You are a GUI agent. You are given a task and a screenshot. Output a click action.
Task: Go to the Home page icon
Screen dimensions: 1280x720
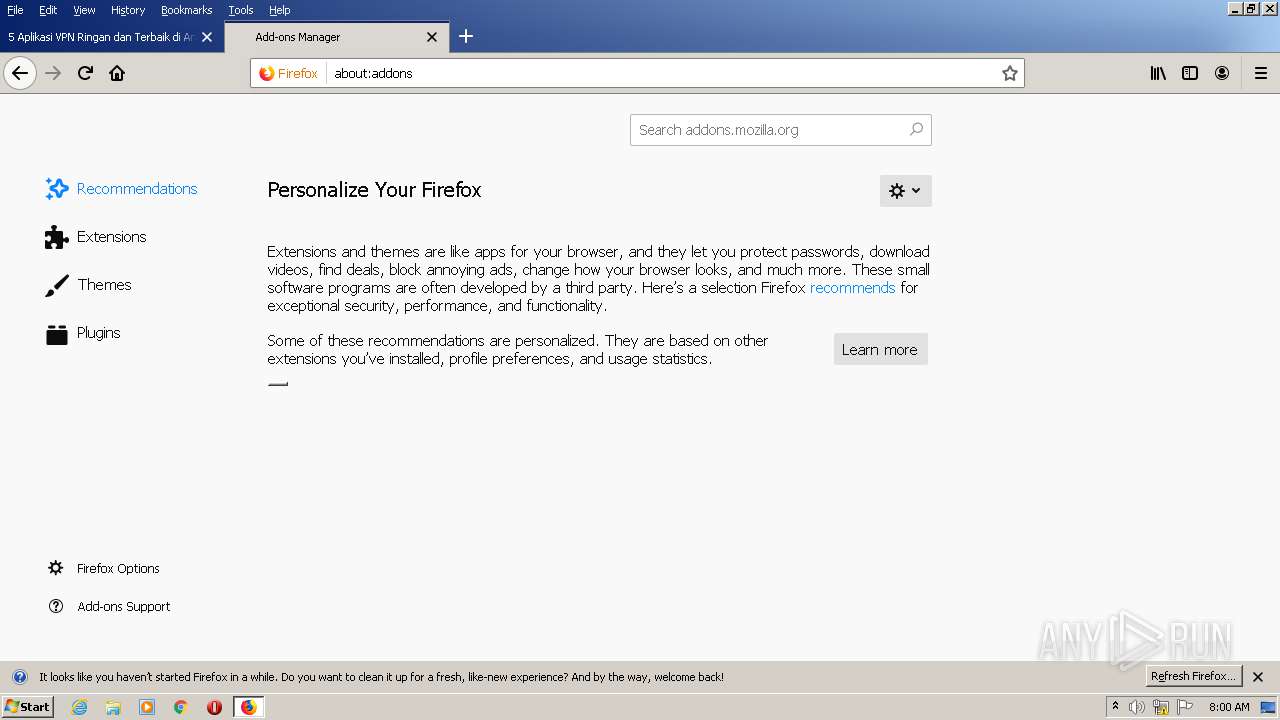(x=117, y=73)
